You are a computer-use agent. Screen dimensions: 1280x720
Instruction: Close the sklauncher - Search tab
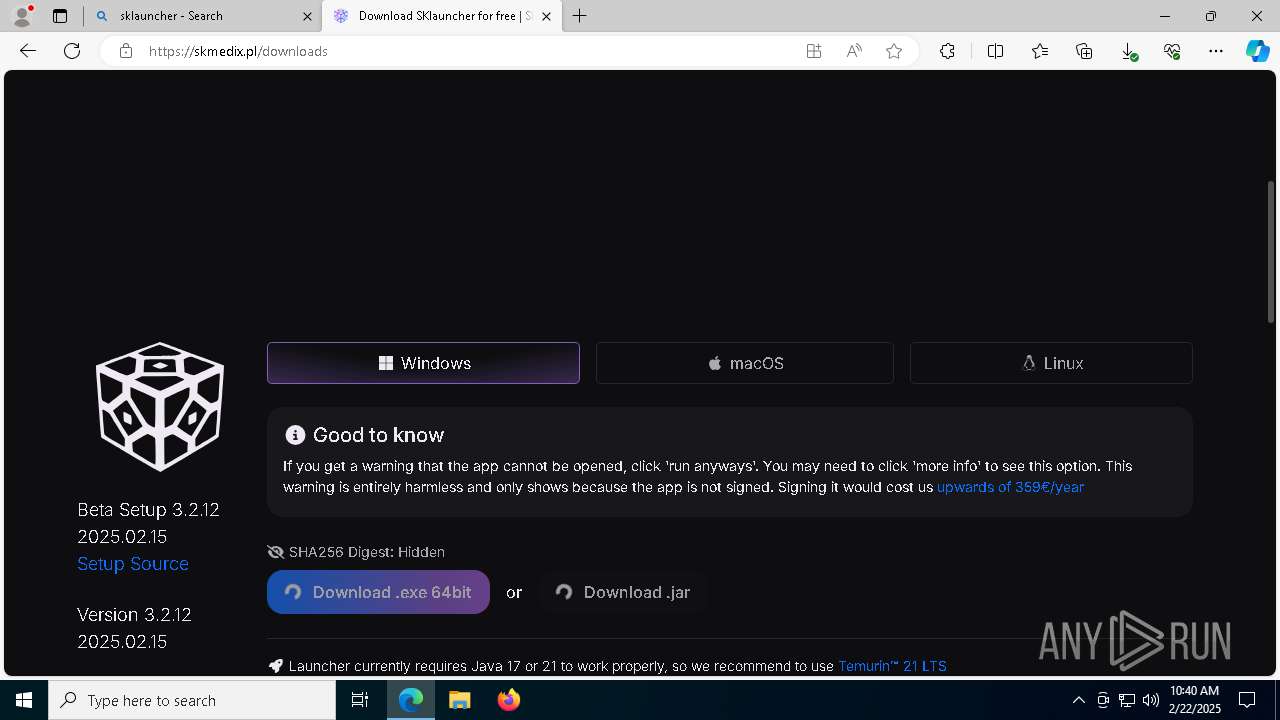tap(308, 16)
